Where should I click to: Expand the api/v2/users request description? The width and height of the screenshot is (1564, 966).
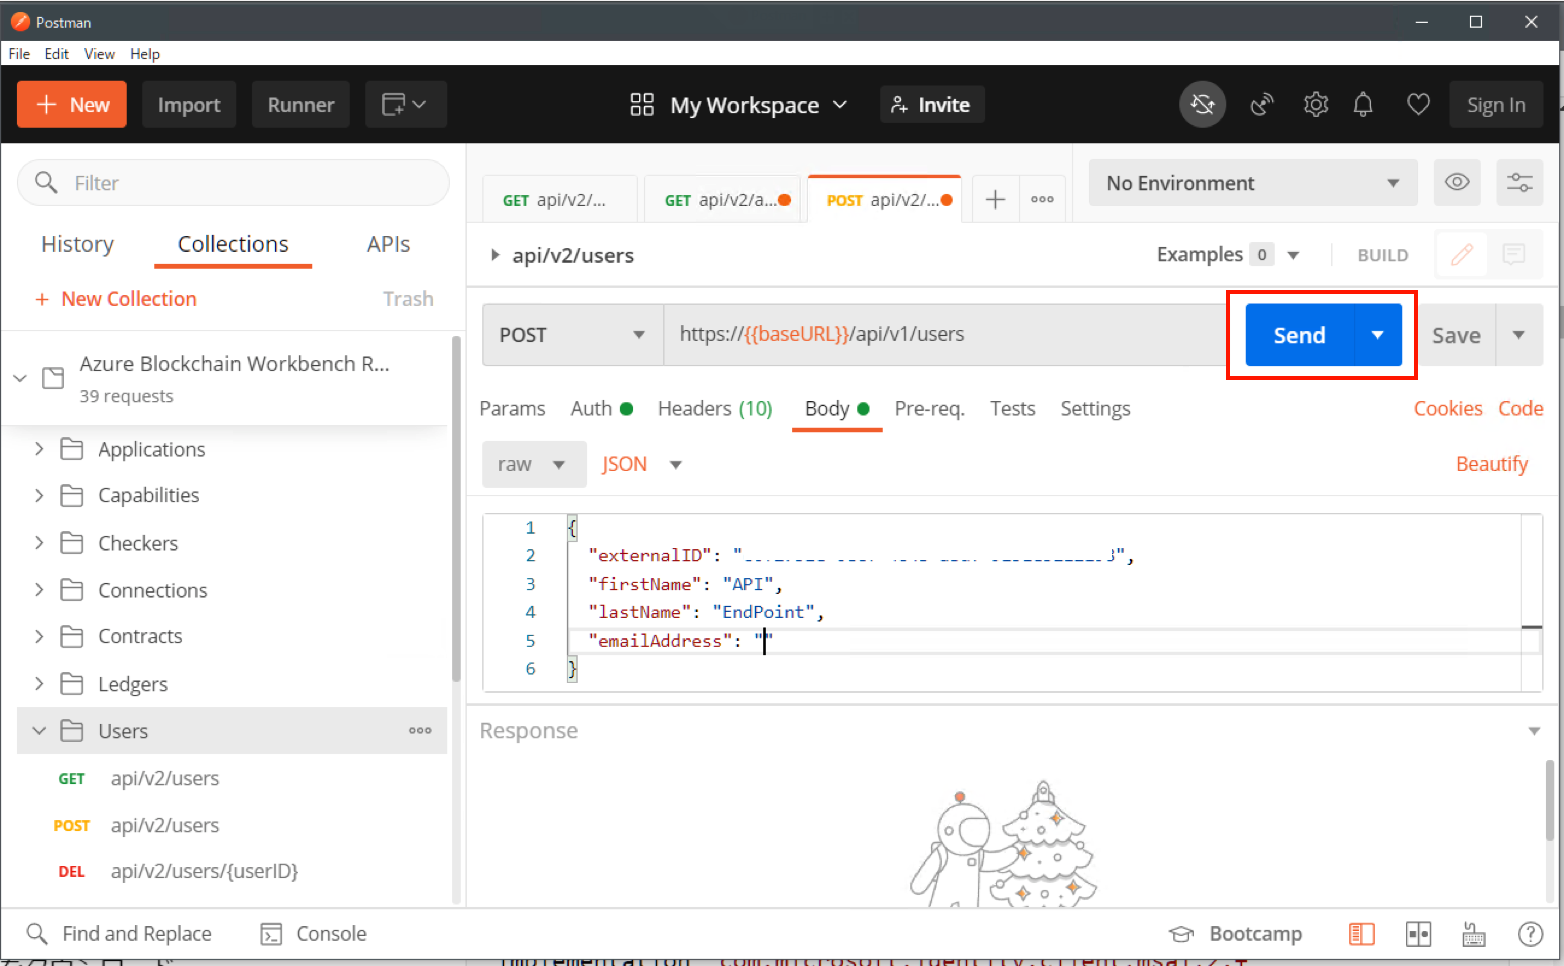point(494,255)
